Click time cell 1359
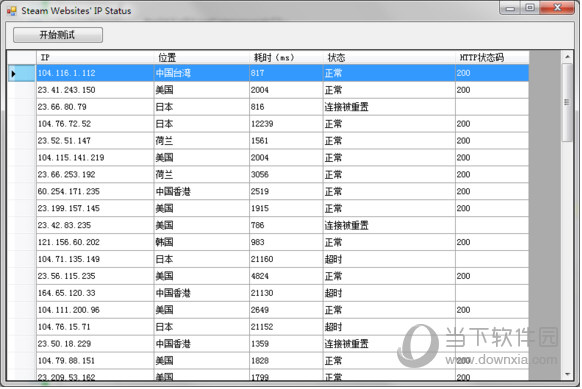The image size is (582, 389). point(286,344)
